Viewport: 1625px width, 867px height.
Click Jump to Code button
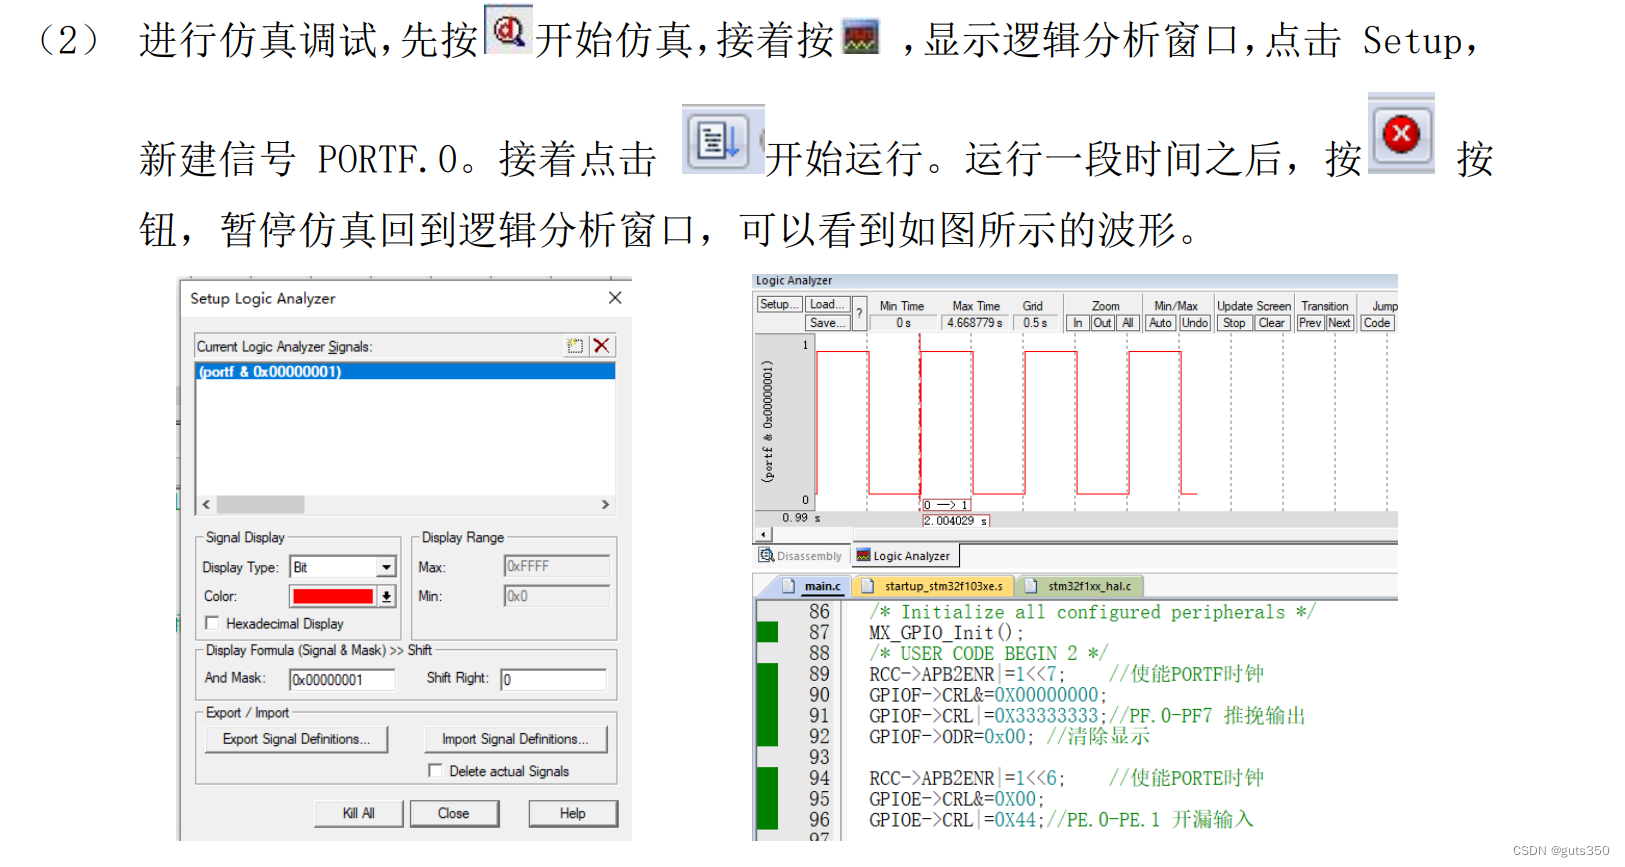(1377, 323)
